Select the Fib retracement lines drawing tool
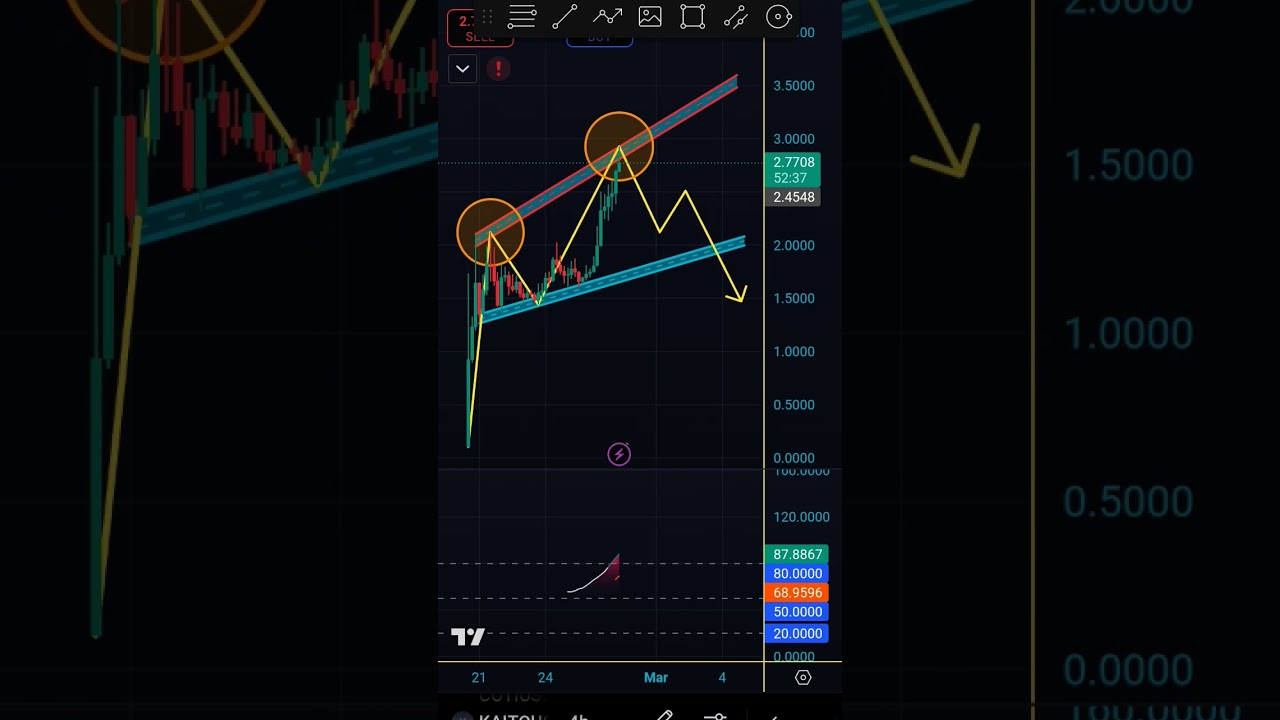The height and width of the screenshot is (720, 1280). click(x=522, y=16)
